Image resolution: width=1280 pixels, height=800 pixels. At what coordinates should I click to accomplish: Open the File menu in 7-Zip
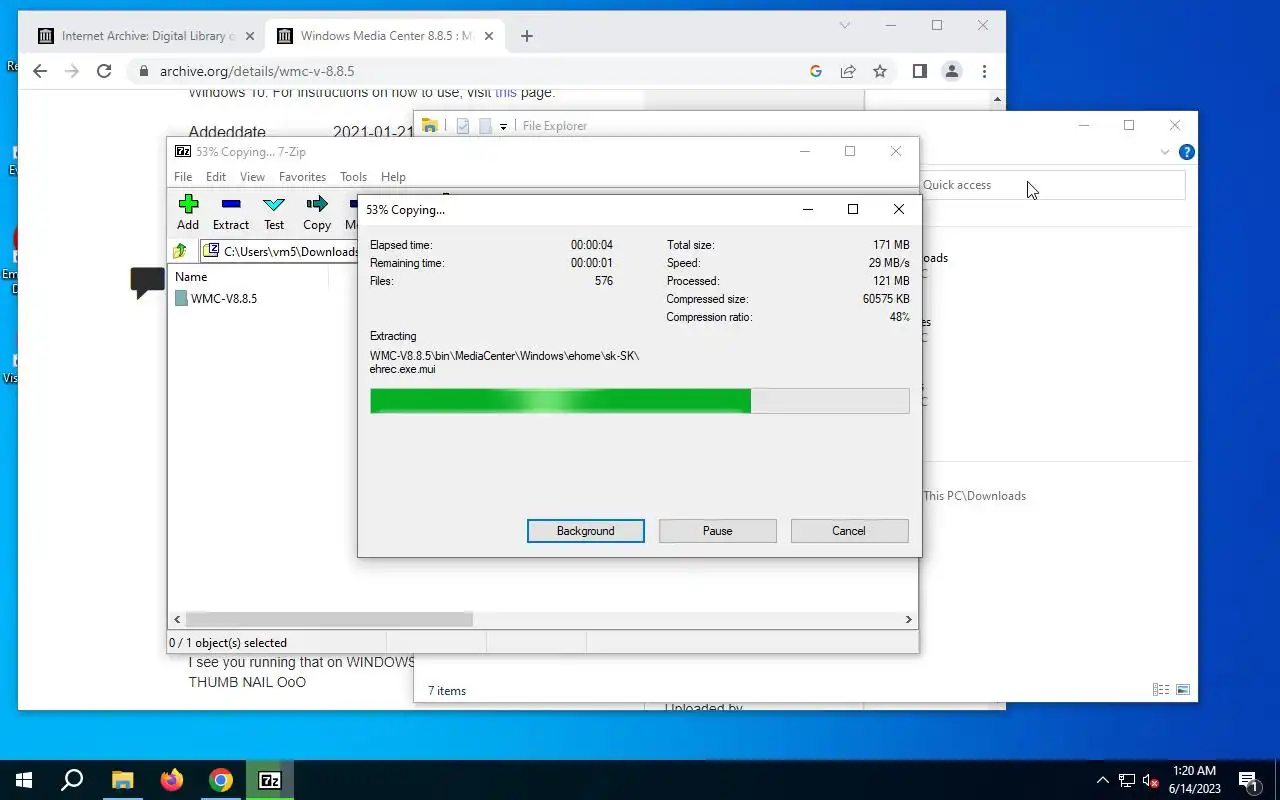pyautogui.click(x=183, y=177)
